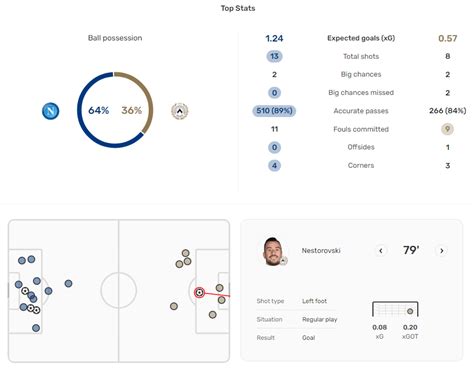Image resolution: width=474 pixels, height=370 pixels.
Task: Select the blue shot marker nearest midfield
Action: click(x=68, y=284)
